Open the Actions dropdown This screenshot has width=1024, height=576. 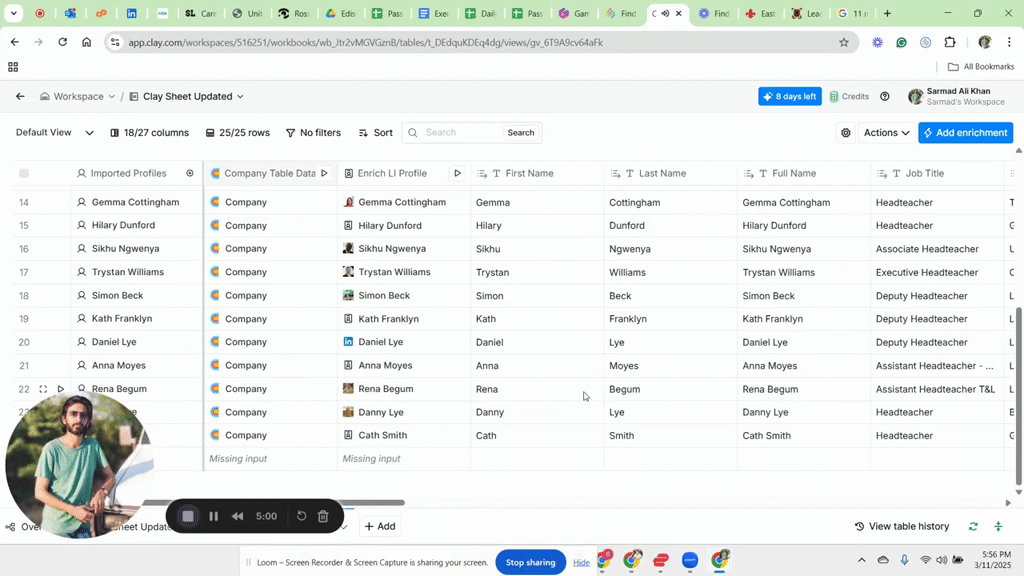pyautogui.click(x=886, y=133)
